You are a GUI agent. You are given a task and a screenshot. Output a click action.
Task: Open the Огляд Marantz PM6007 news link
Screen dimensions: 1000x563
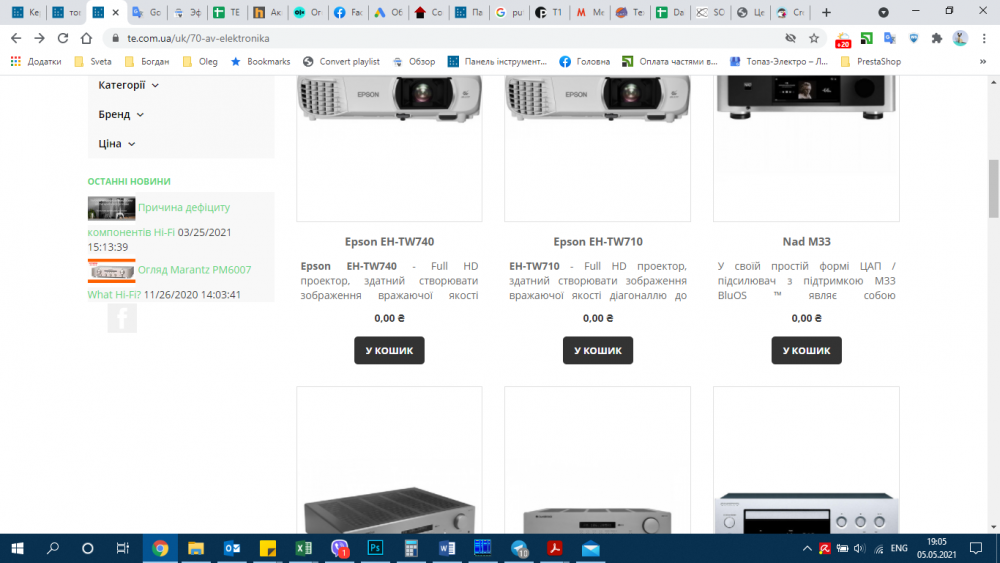[195, 270]
